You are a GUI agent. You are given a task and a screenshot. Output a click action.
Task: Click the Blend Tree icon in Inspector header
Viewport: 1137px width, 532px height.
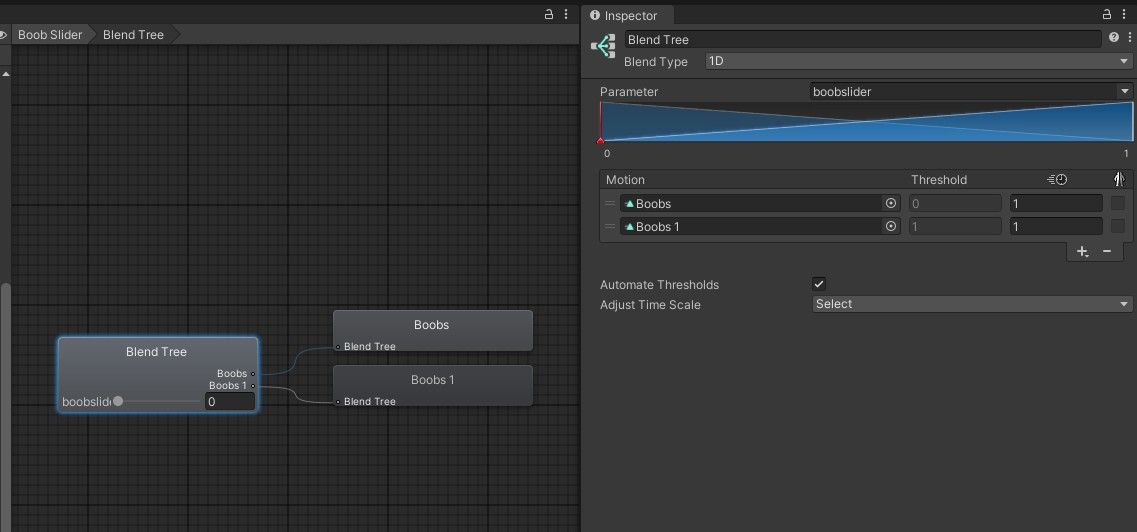(x=603, y=46)
